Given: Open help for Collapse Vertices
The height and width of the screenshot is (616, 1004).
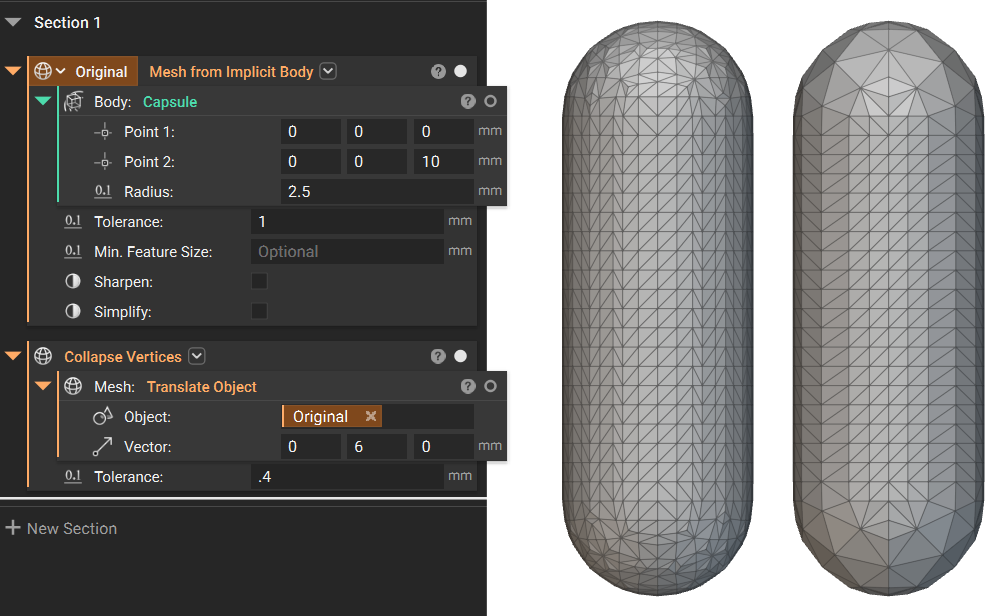Looking at the screenshot, I should pyautogui.click(x=438, y=356).
